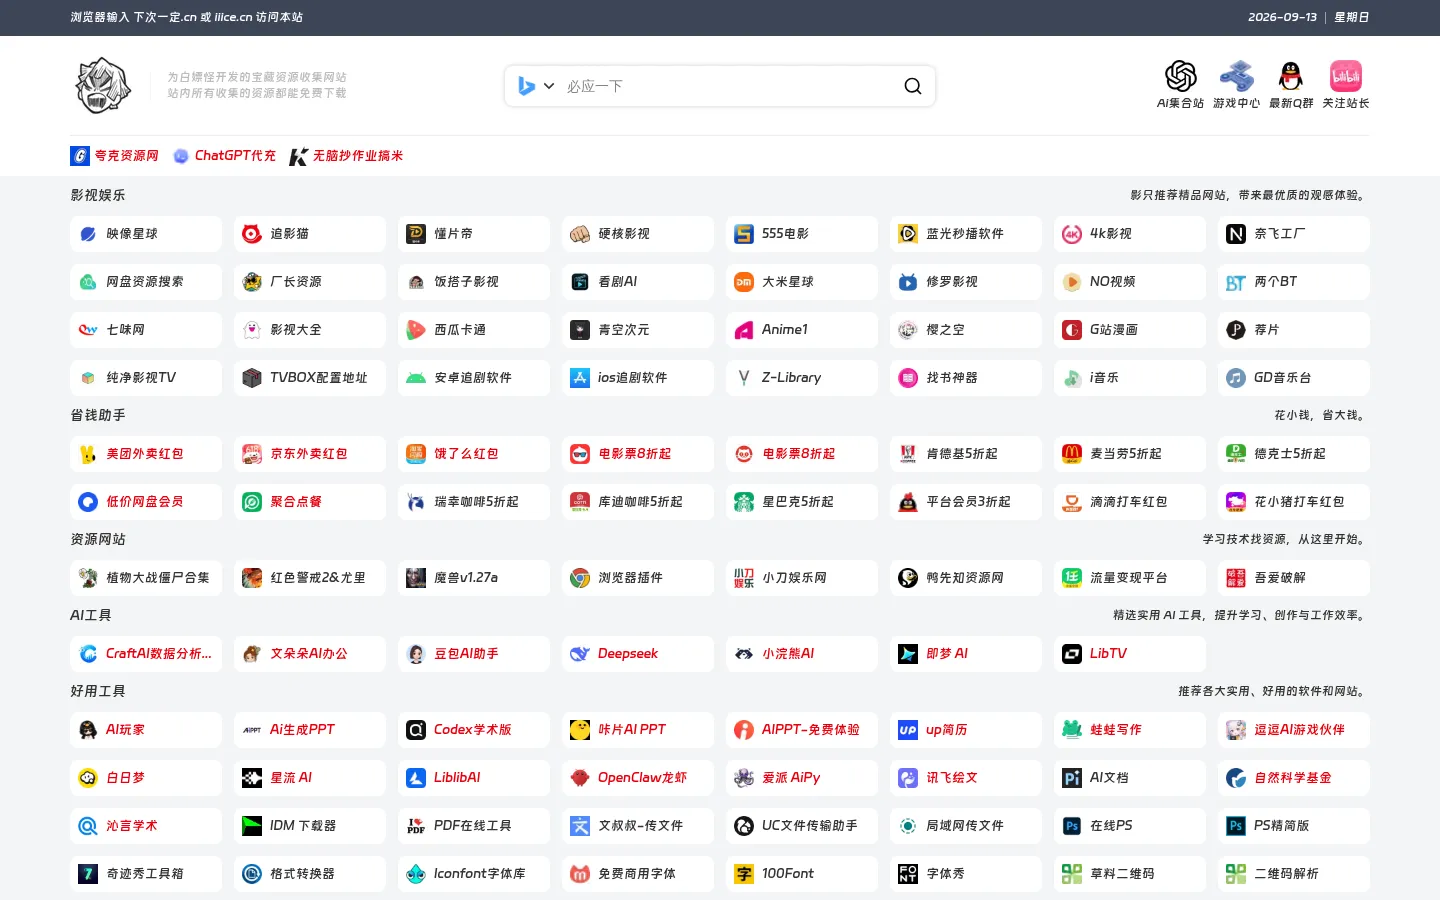
Task: Open the LiblibAI link
Action: coord(474,778)
